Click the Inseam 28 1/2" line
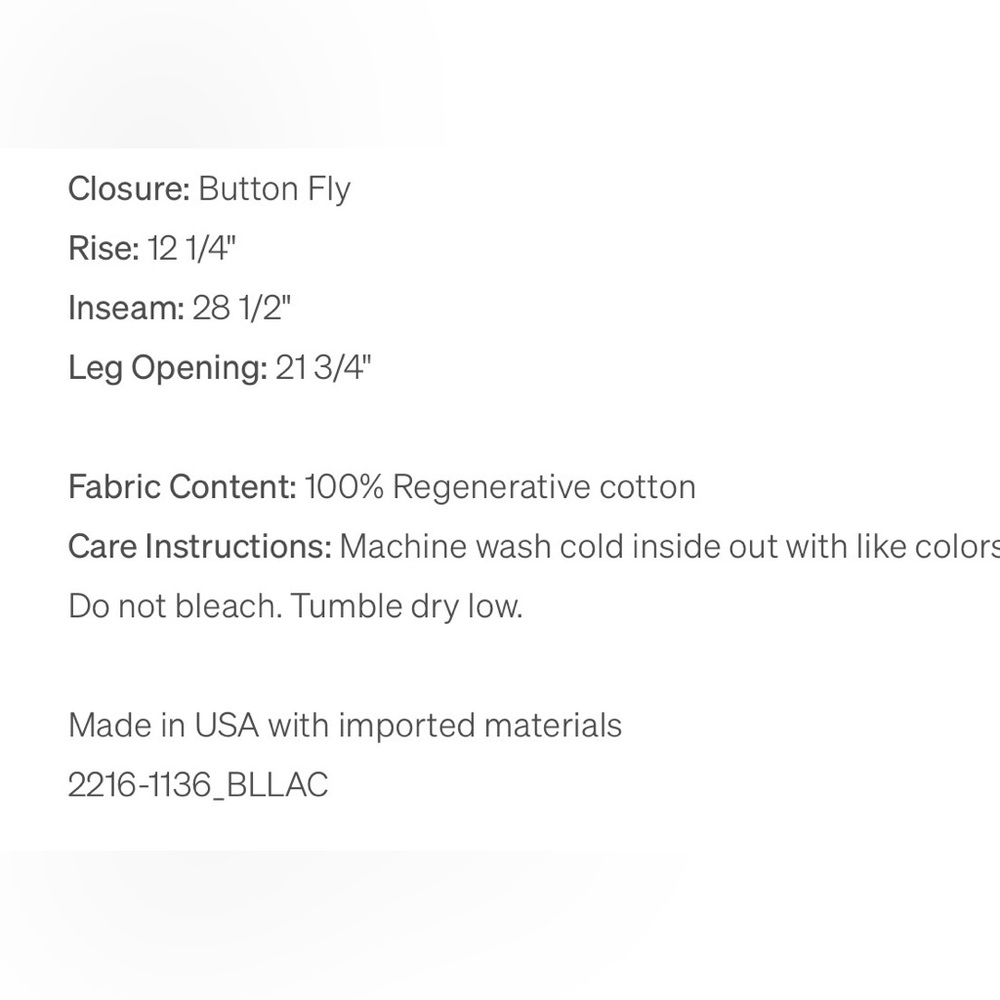 (179, 308)
